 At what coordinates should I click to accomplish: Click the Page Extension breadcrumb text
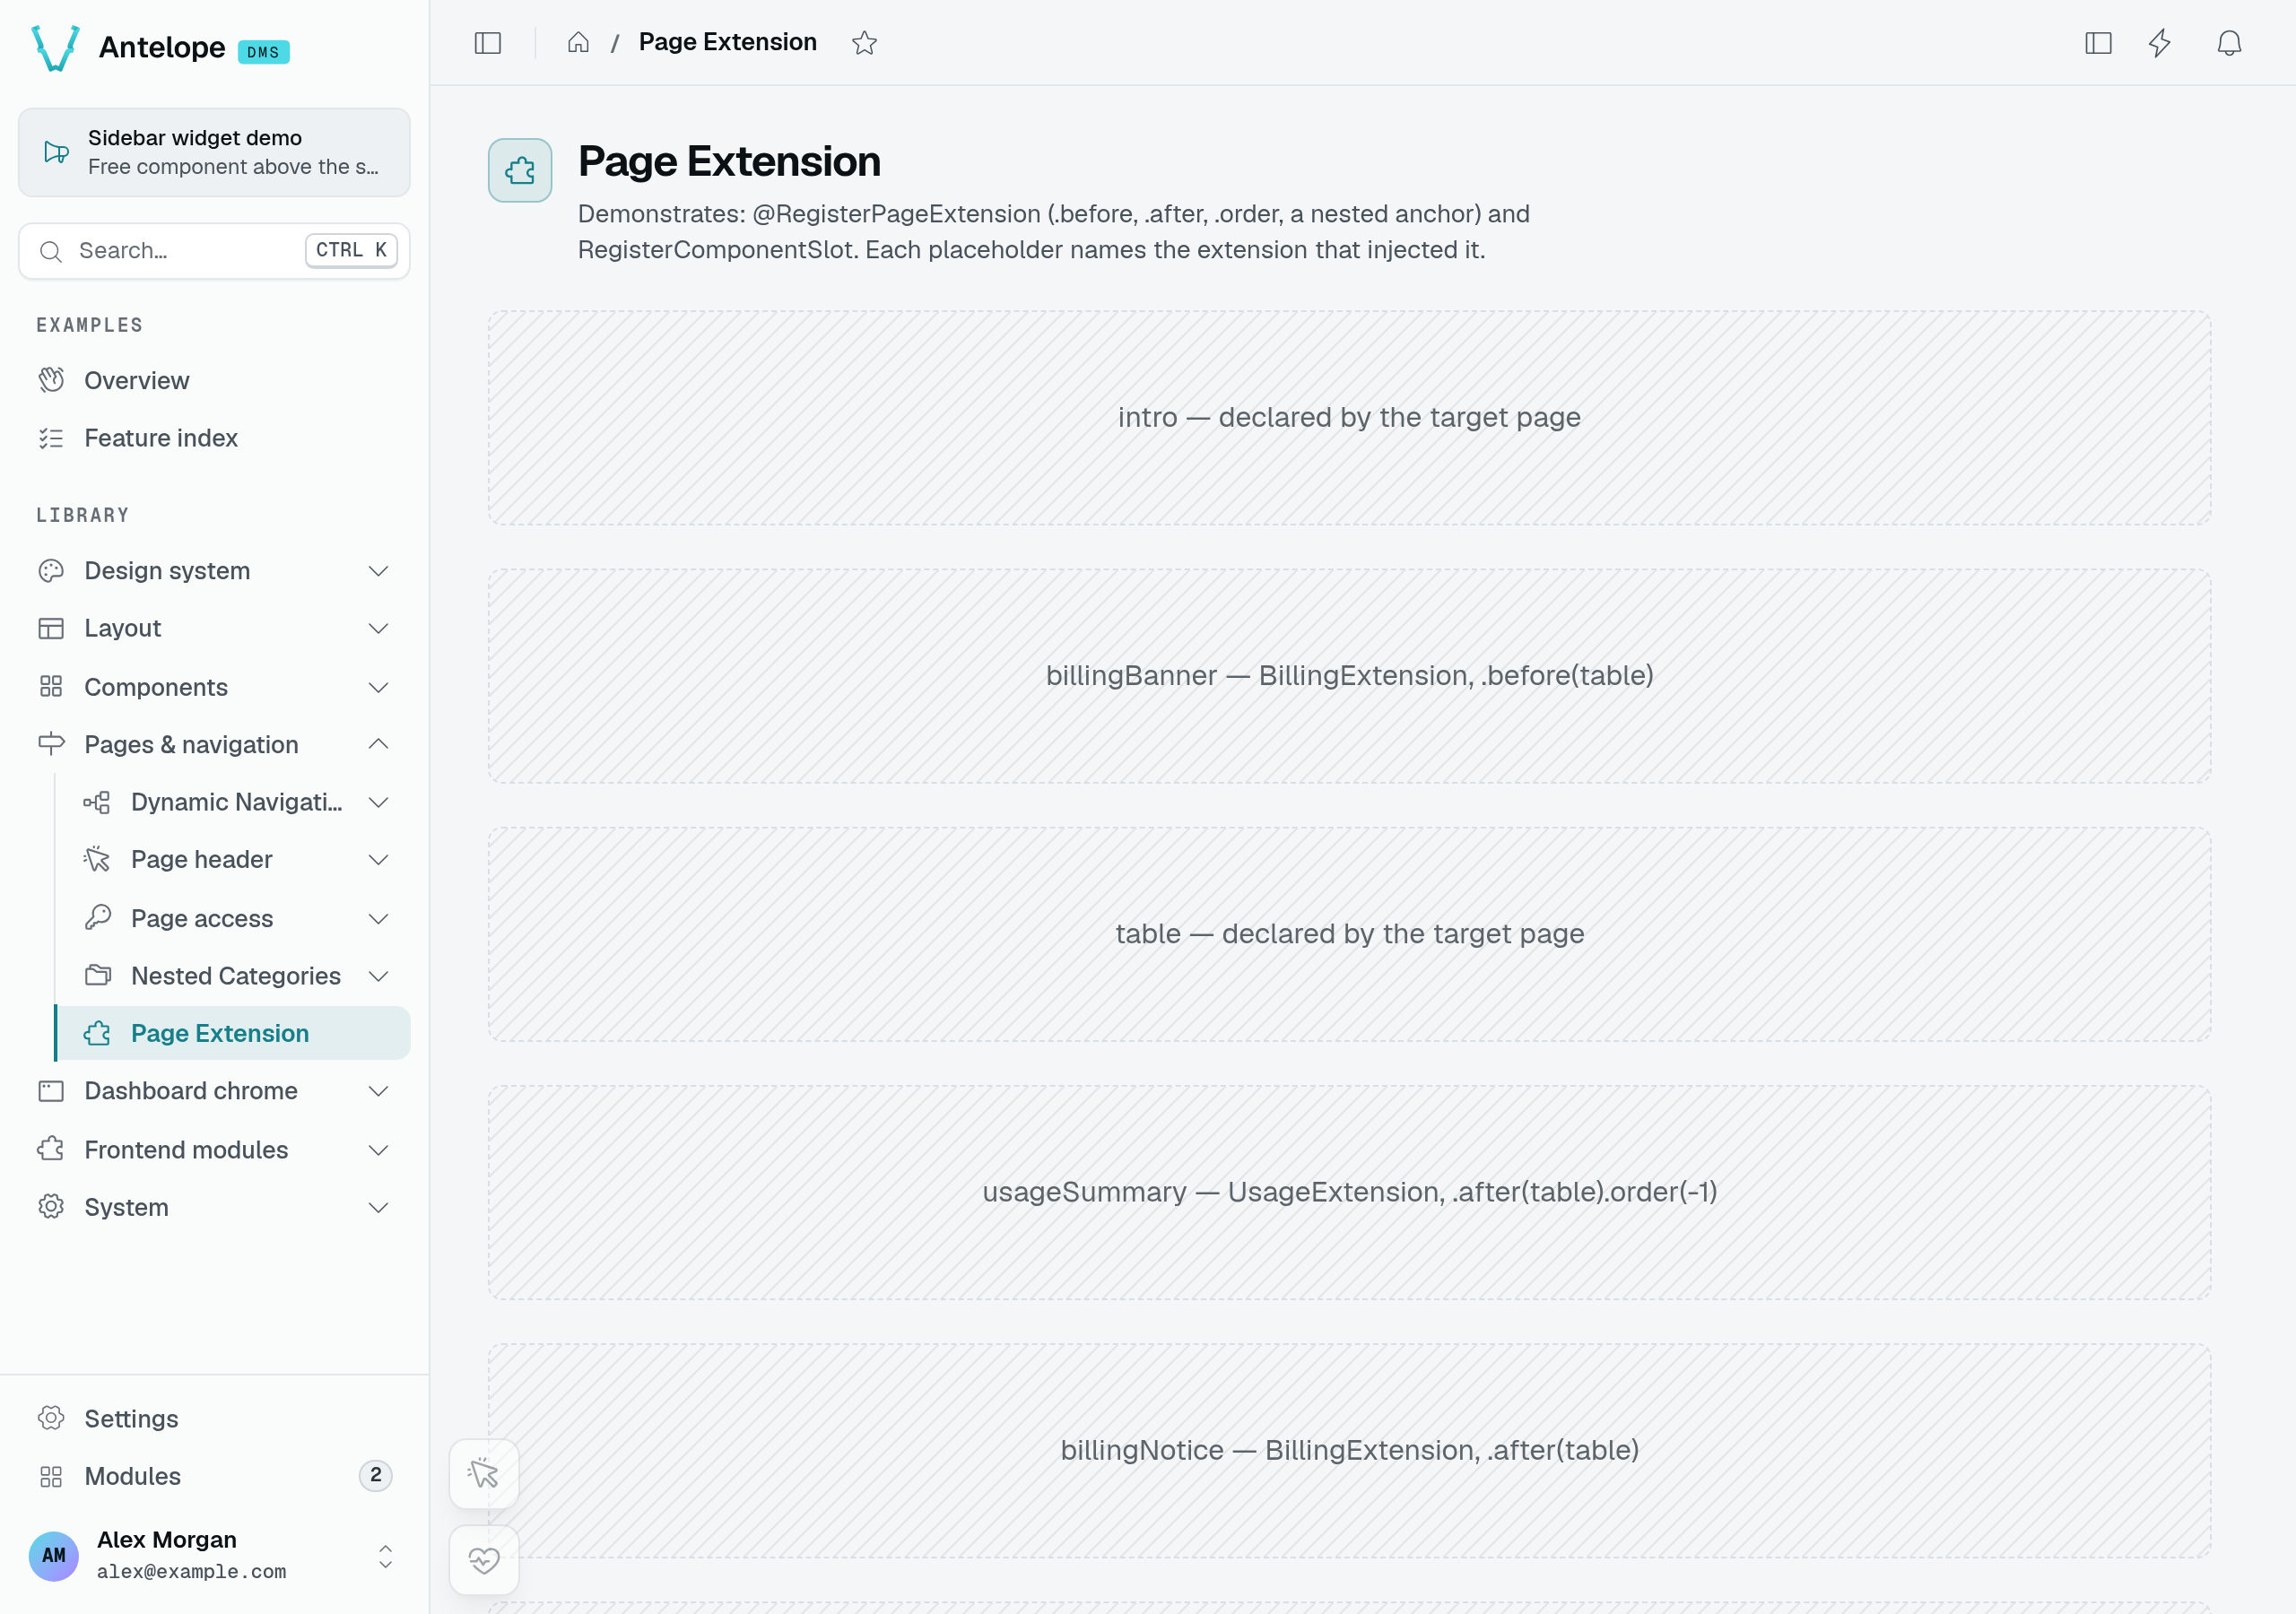pos(727,42)
